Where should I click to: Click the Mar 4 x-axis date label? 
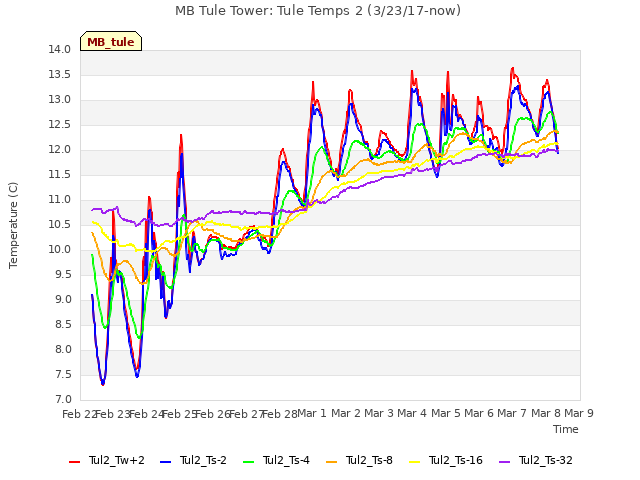point(412,413)
